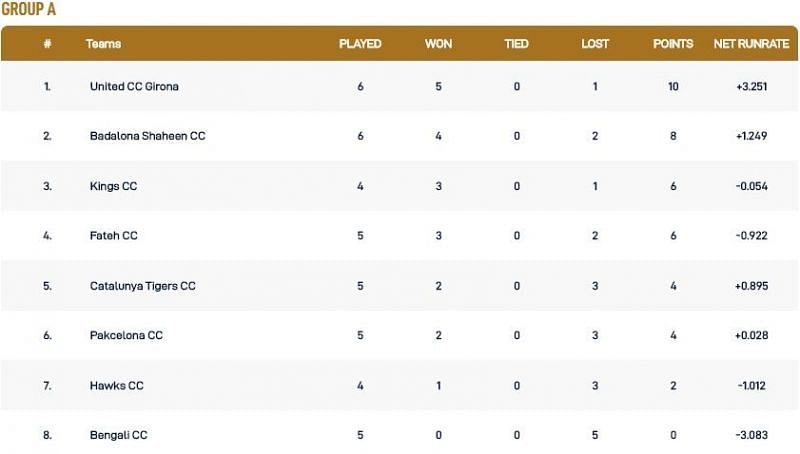Click the Teams column header

104,44
